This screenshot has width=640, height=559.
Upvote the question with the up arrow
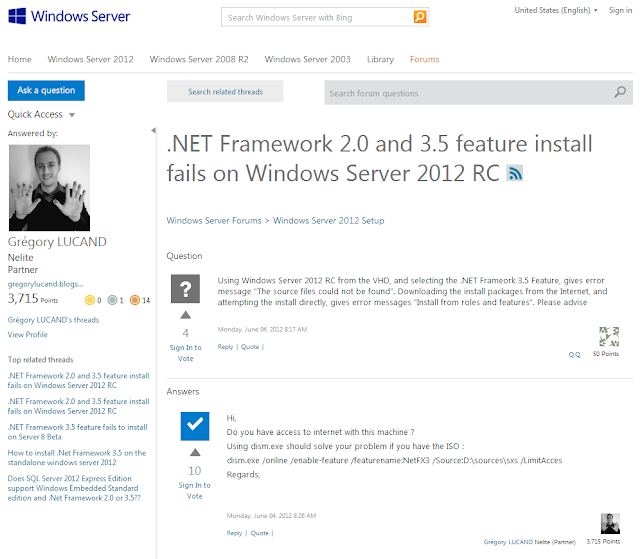pos(185,315)
